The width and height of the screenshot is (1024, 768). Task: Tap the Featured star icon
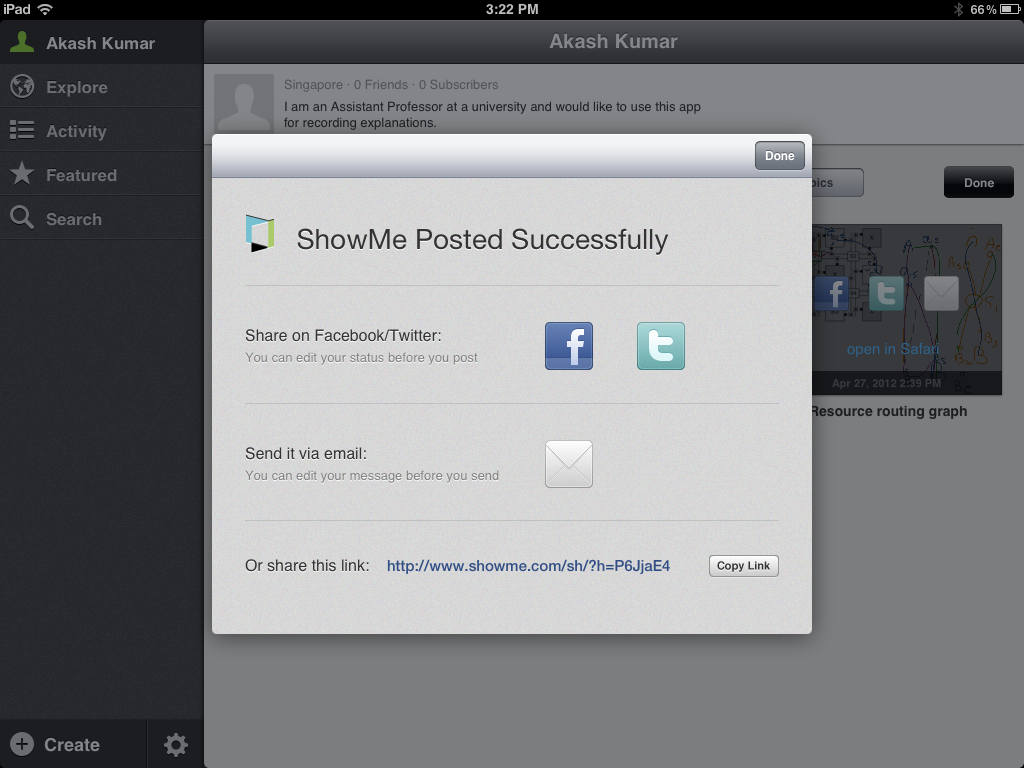(22, 173)
